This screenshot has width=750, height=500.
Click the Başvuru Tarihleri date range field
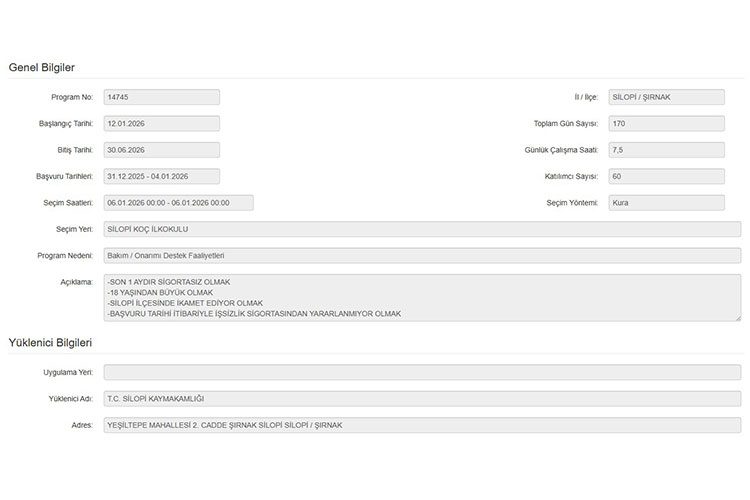tap(161, 176)
